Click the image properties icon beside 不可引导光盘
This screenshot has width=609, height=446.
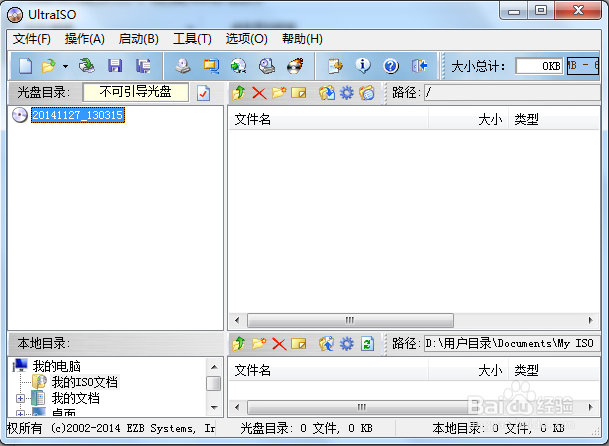204,93
